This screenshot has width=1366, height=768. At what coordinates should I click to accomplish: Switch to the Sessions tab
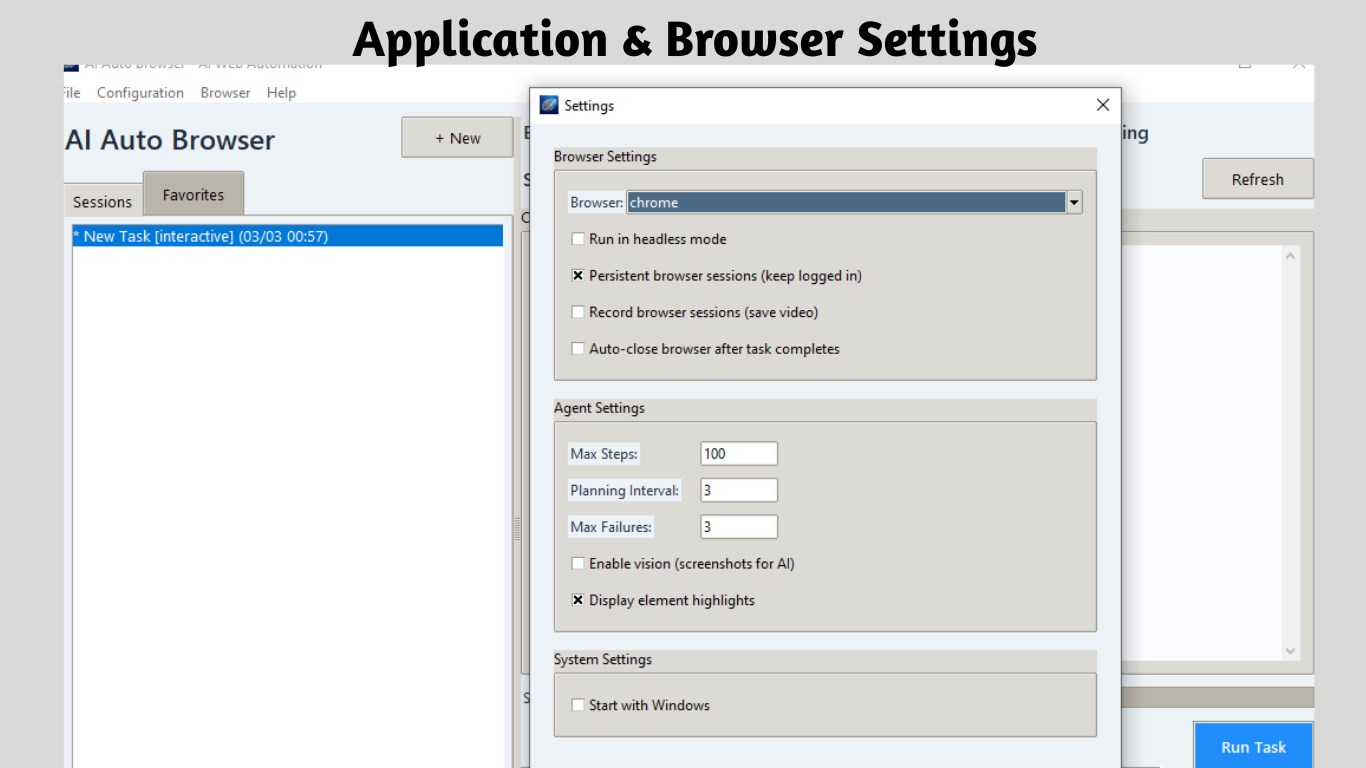102,201
